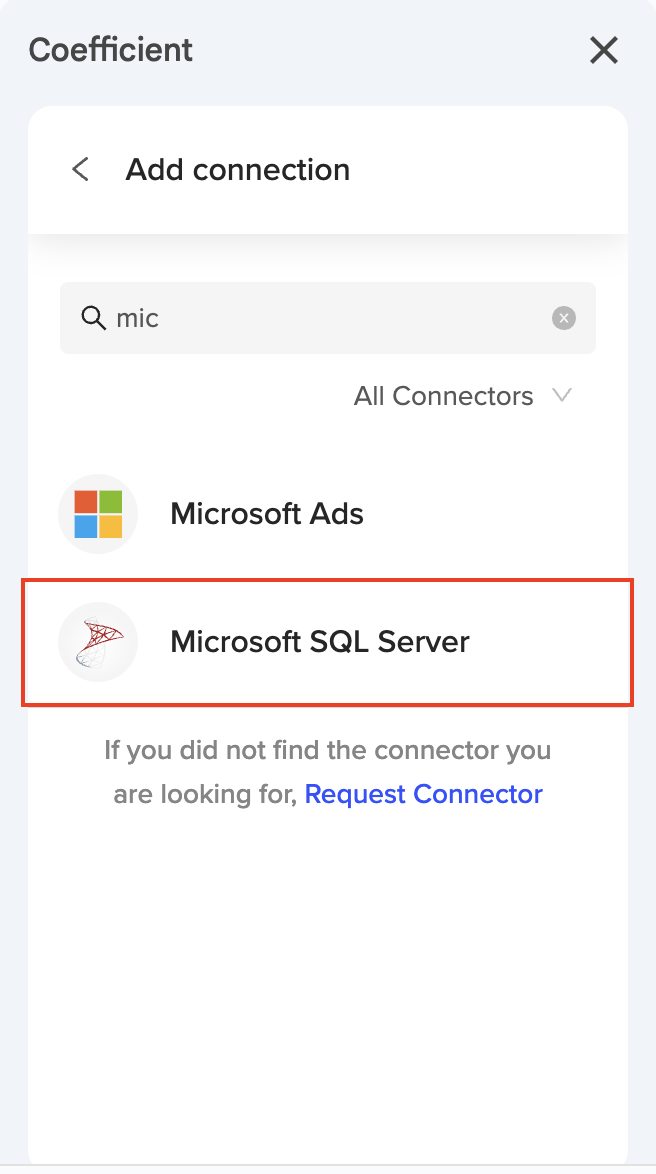
Task: Clear the search text with the x icon
Action: pos(564,318)
